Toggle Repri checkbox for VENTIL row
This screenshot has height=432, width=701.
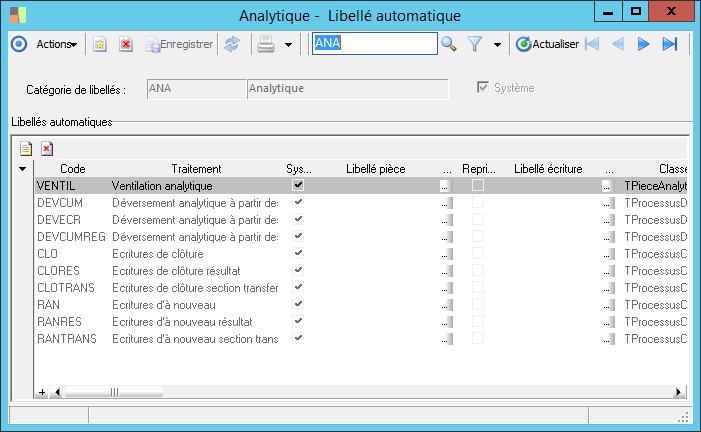[x=478, y=185]
